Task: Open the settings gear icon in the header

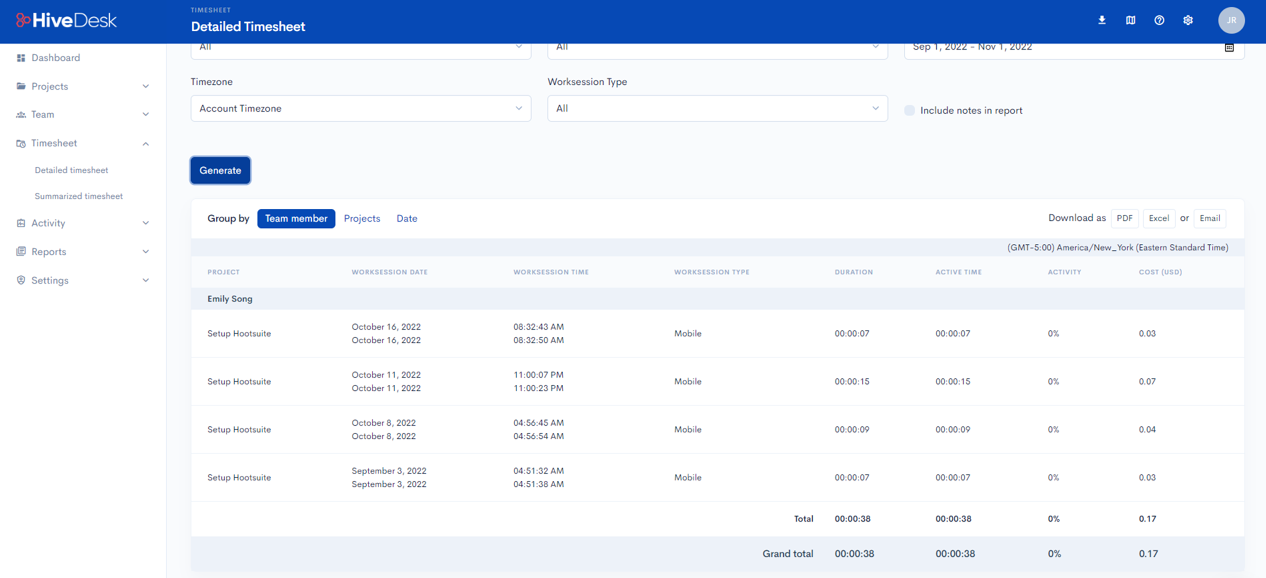Action: click(1188, 19)
